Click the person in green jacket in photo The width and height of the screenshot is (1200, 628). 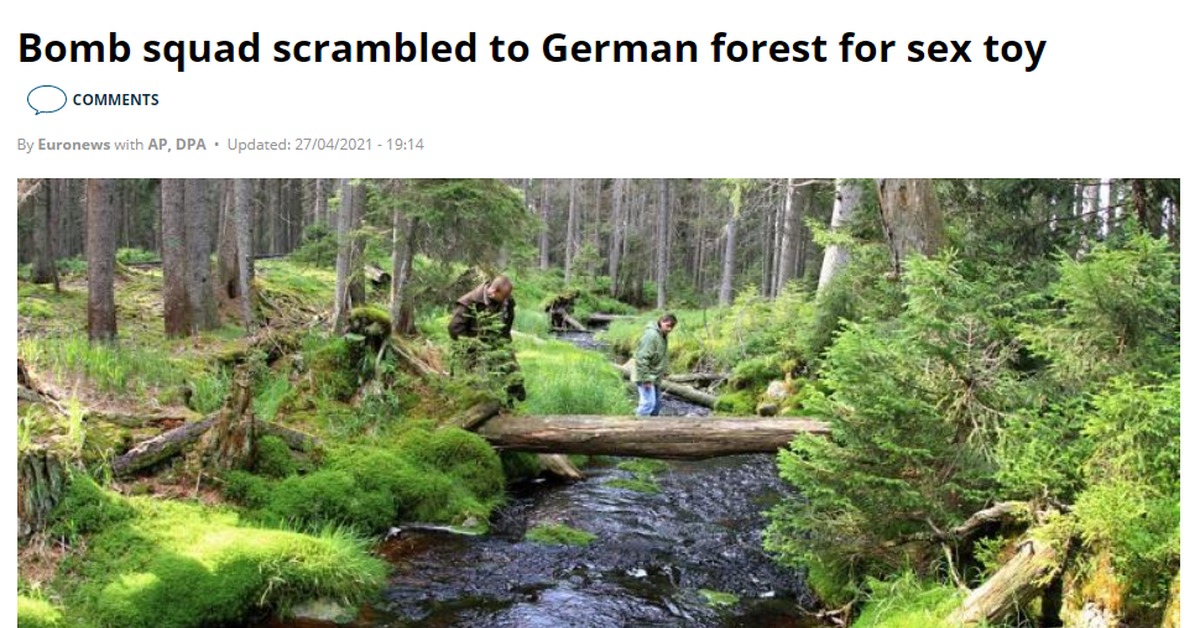click(x=653, y=364)
